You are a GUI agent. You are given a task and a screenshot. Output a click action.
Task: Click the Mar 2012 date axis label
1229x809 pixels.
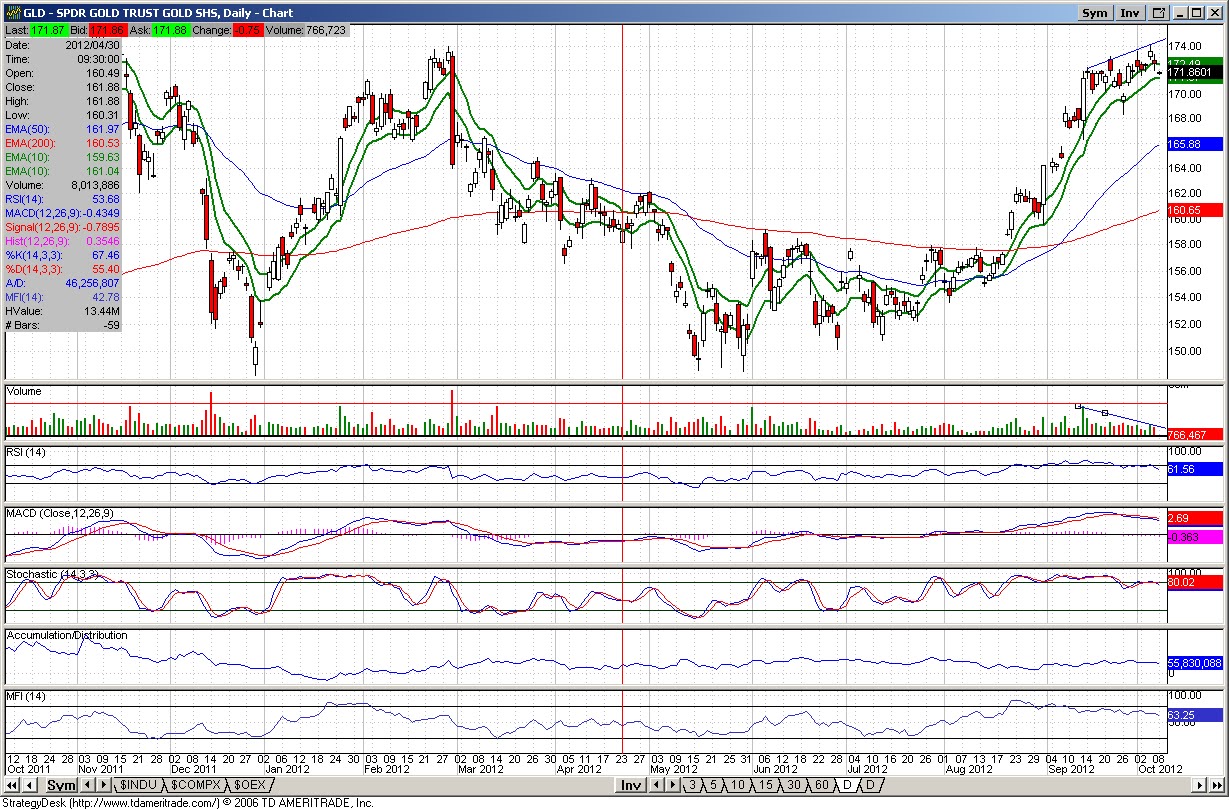point(479,769)
